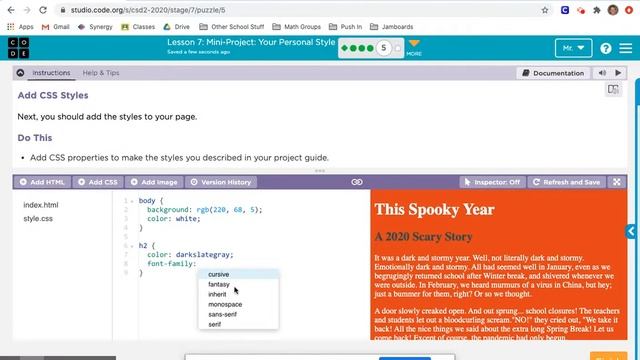
Task: Choose fantasy from autocomplete list
Action: (238, 284)
